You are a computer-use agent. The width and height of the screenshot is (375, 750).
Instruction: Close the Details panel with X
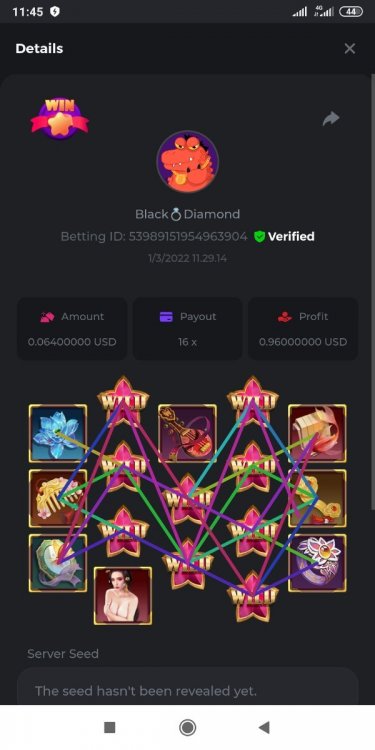coord(350,48)
